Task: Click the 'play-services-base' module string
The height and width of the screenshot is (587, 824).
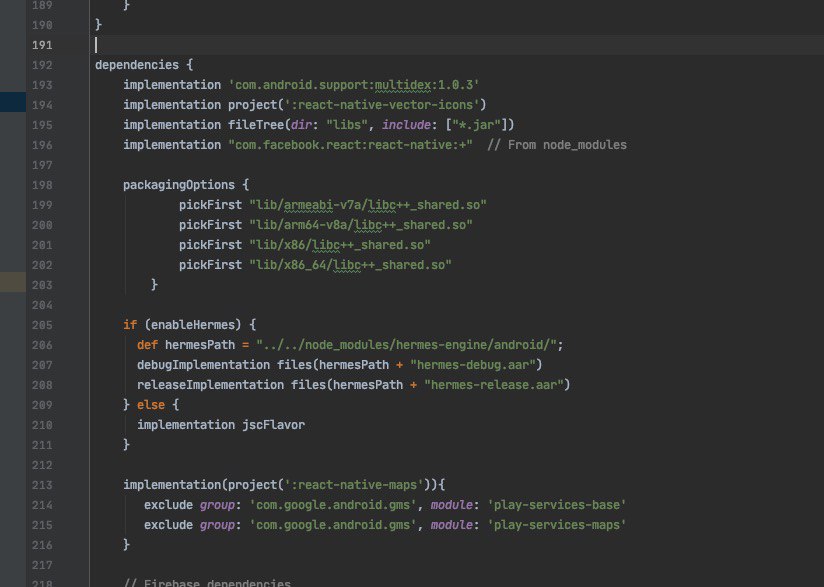Action: point(557,505)
